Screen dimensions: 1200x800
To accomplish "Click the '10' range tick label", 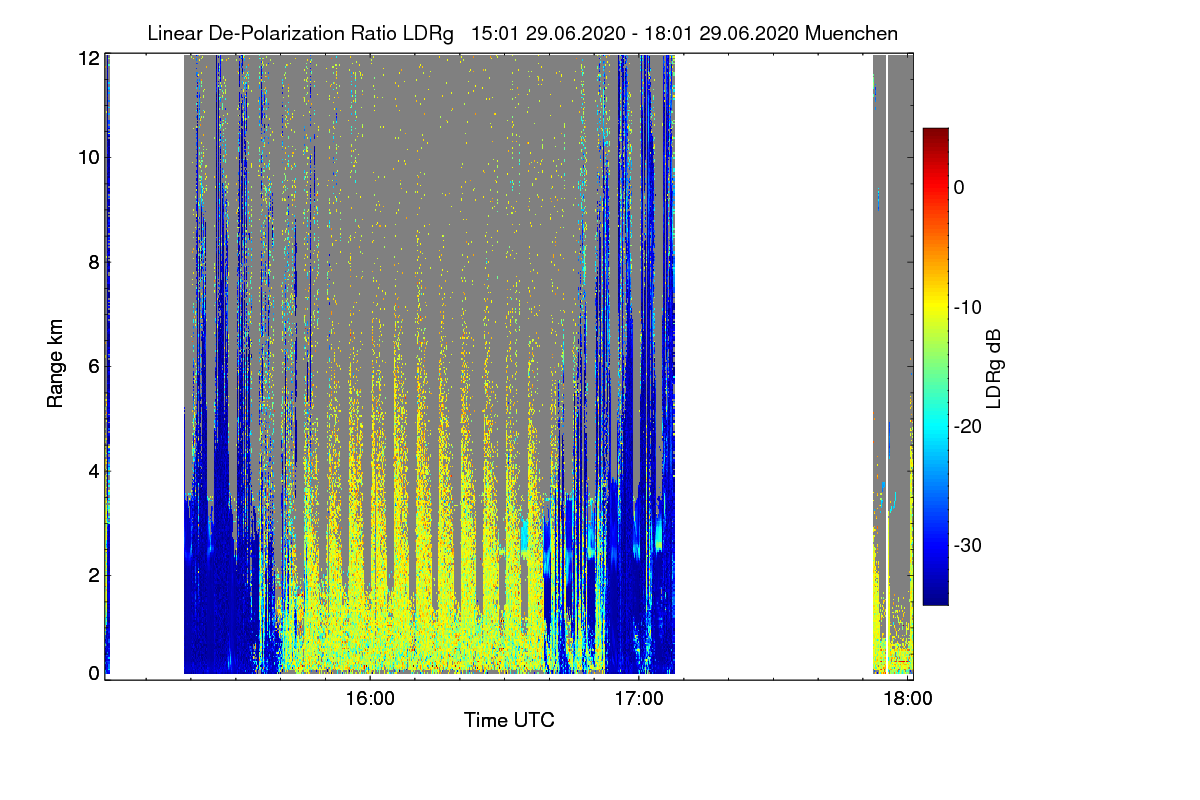I will (87, 157).
